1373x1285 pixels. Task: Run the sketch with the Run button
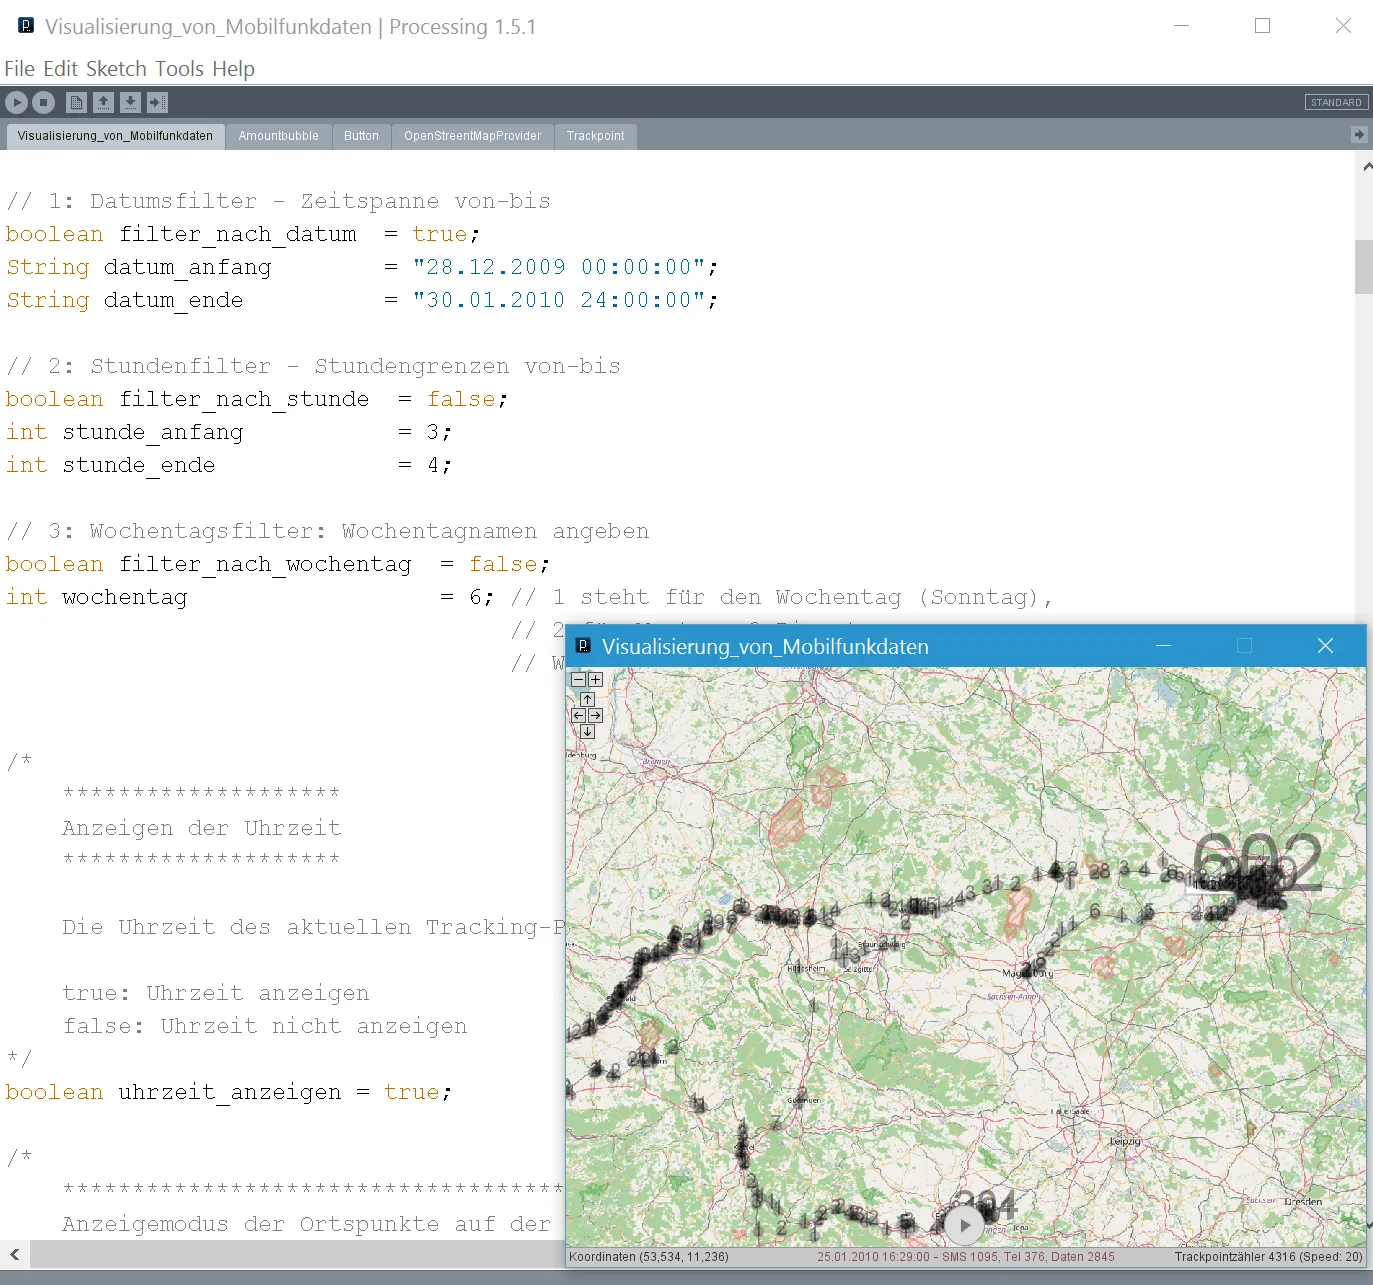[16, 102]
